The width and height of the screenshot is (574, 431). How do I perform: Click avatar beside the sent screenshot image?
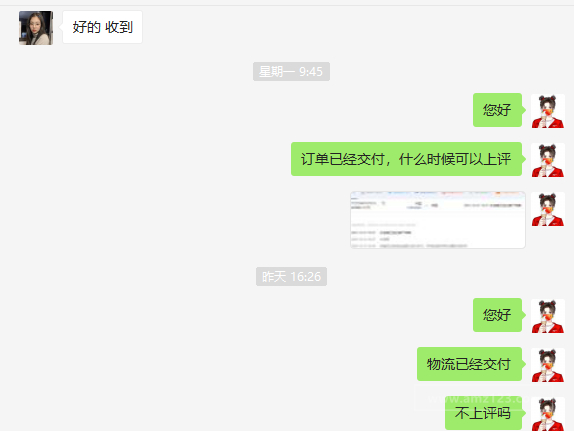pos(548,209)
